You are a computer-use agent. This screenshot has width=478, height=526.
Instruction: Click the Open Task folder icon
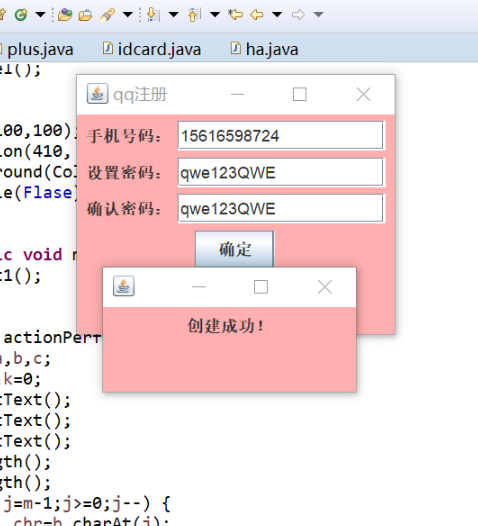(85, 15)
